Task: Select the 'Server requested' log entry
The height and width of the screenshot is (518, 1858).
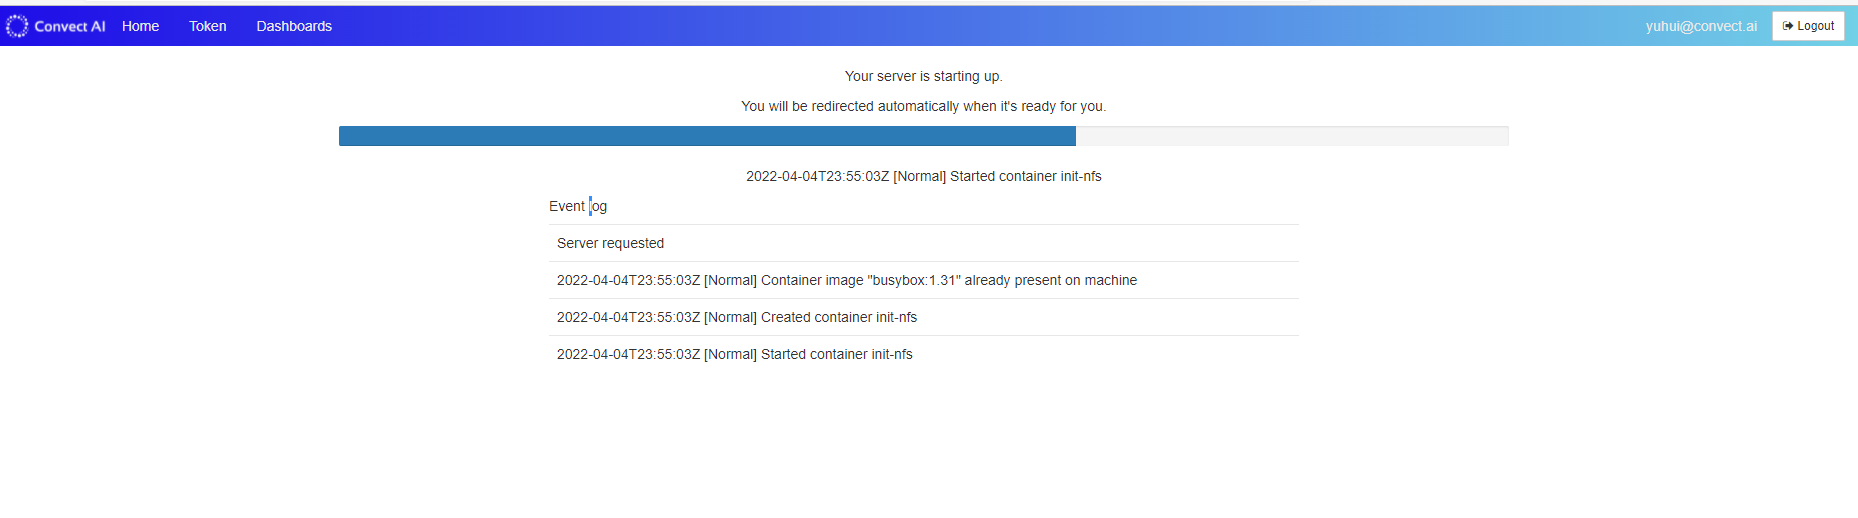Action: coord(924,243)
